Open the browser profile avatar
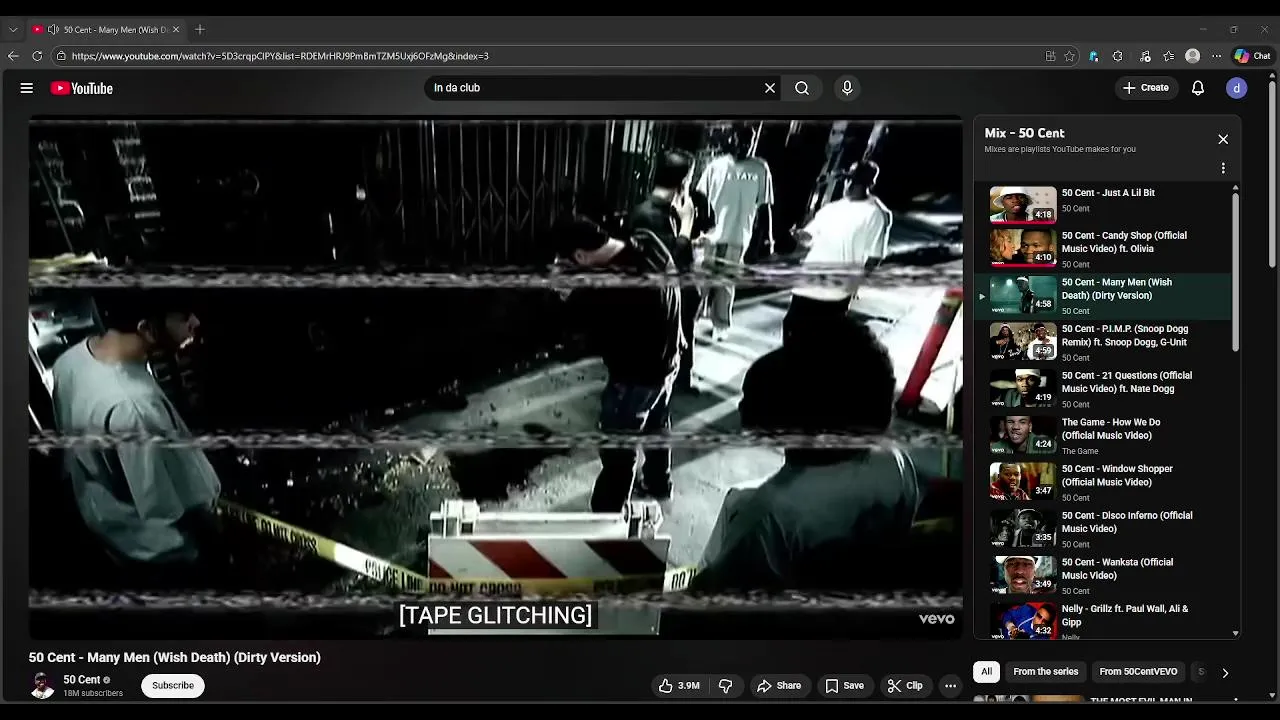Screen dimensions: 1280x720 point(1192,56)
